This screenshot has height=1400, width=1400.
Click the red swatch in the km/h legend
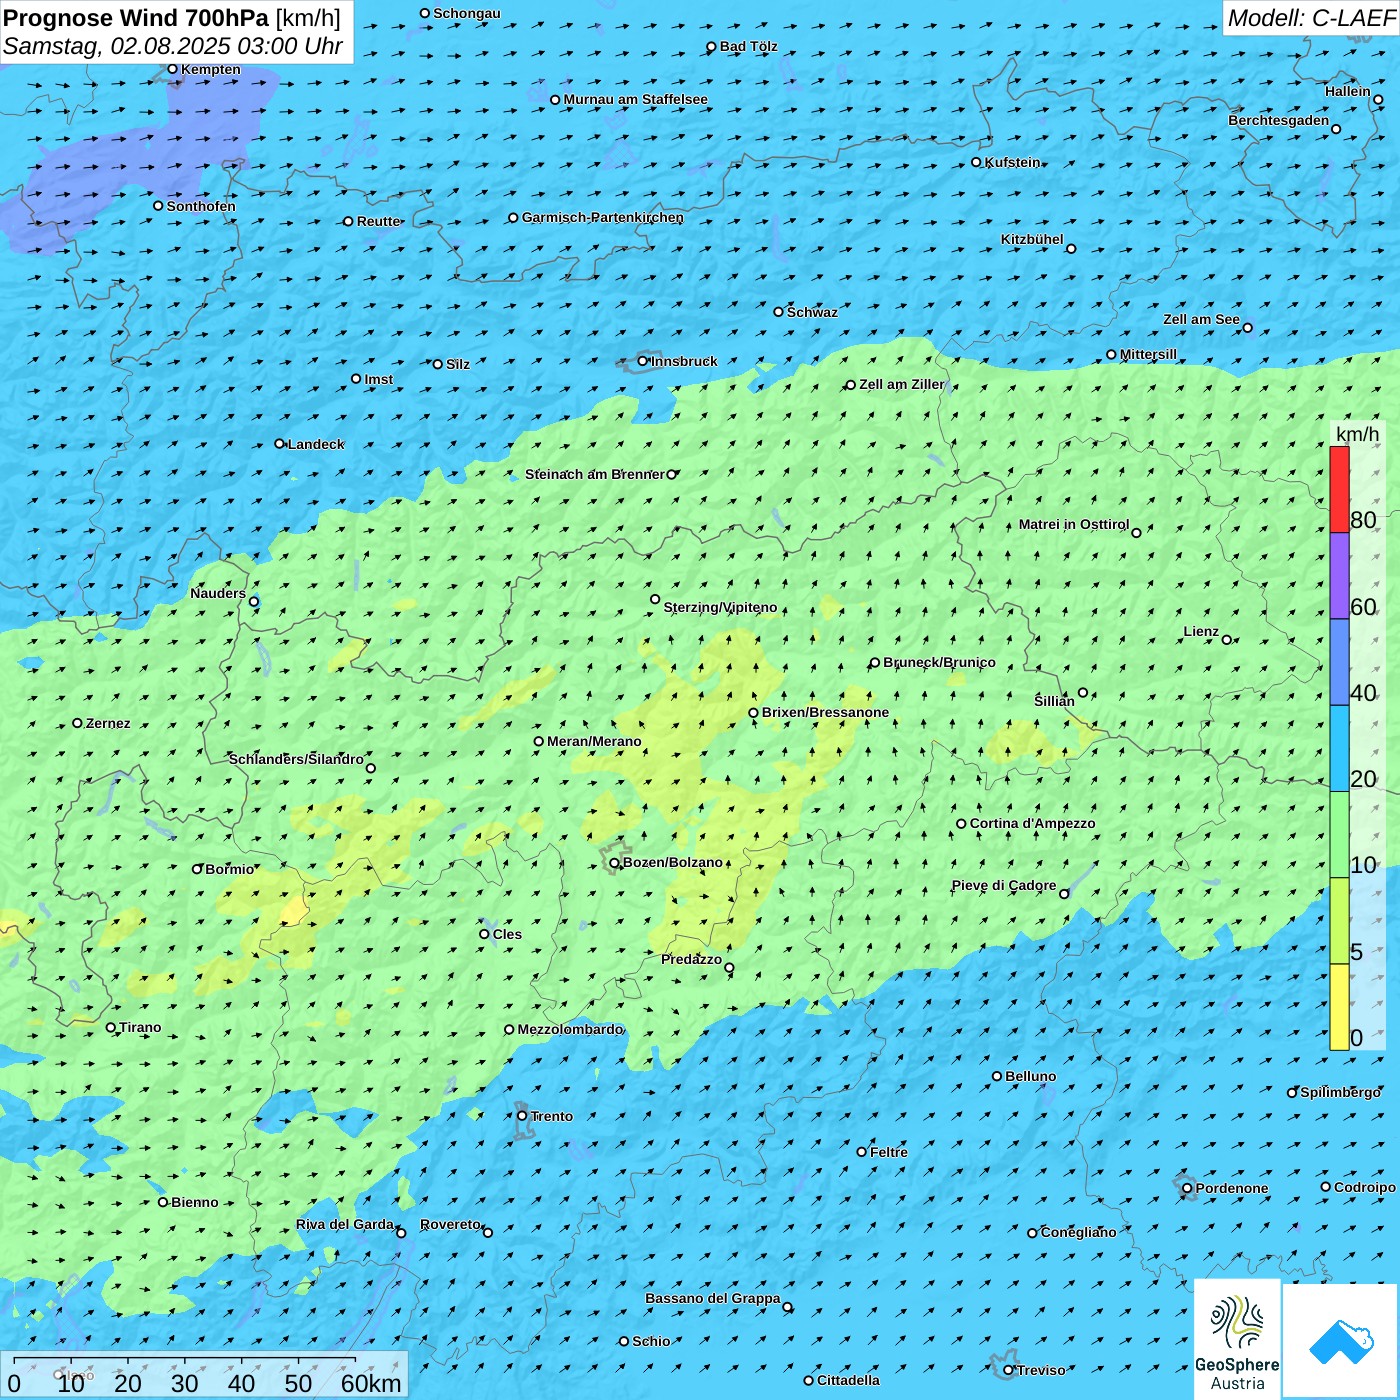[x=1339, y=489]
